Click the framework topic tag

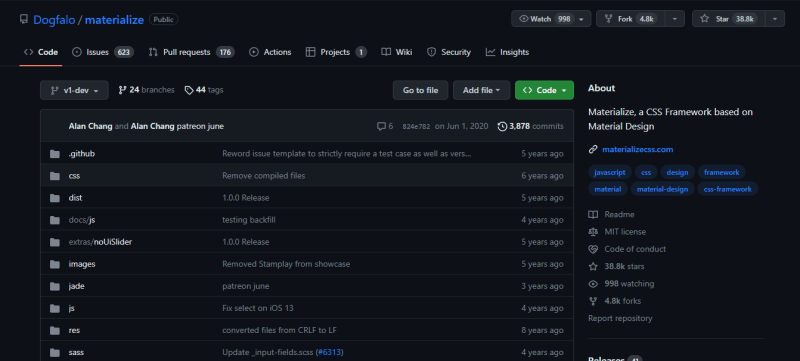721,172
